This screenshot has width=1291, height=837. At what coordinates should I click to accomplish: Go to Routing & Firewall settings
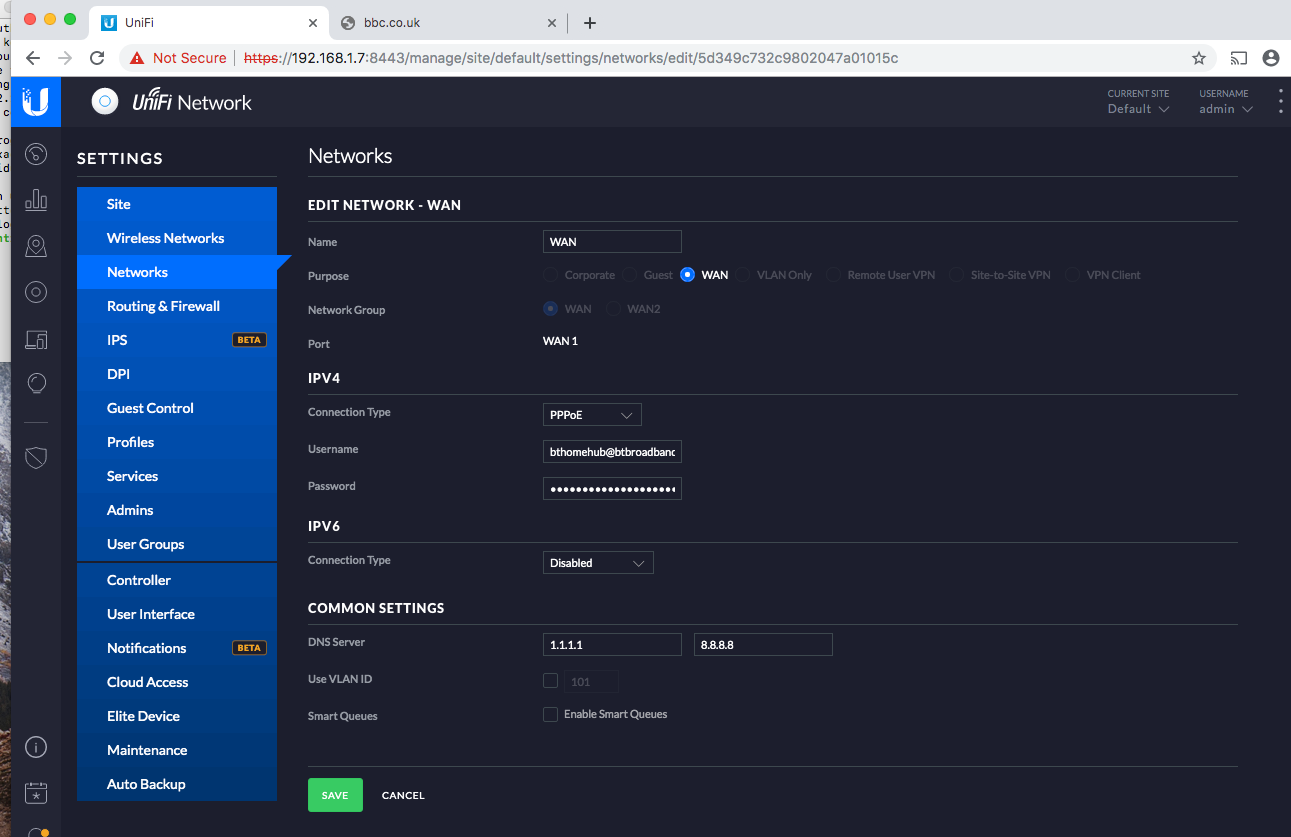[163, 306]
